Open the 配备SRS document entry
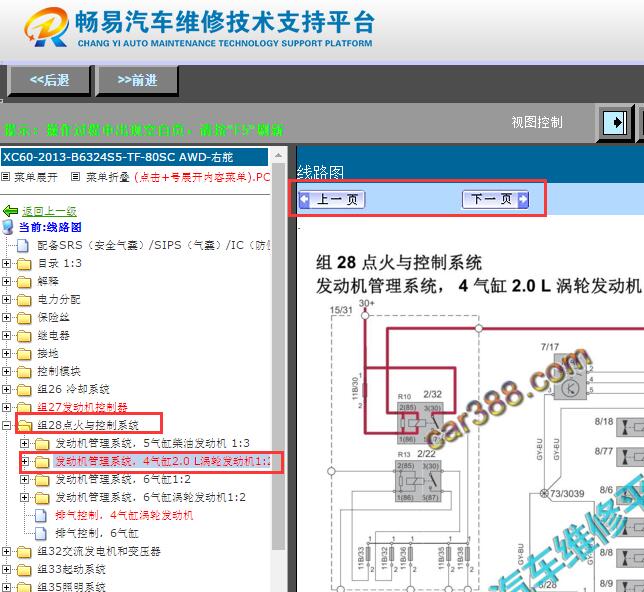This screenshot has height=592, width=644. (154, 245)
